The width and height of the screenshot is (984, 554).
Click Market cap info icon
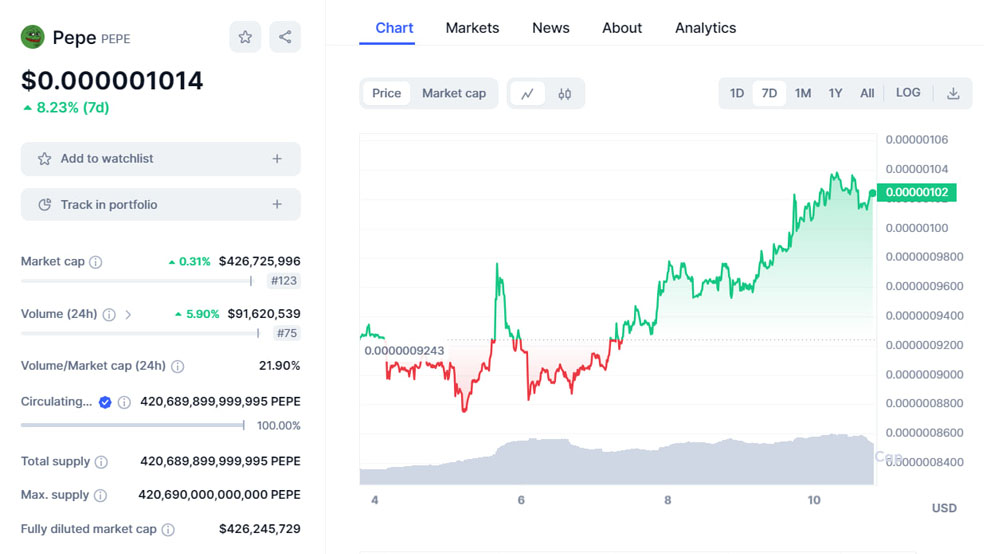pyautogui.click(x=96, y=262)
